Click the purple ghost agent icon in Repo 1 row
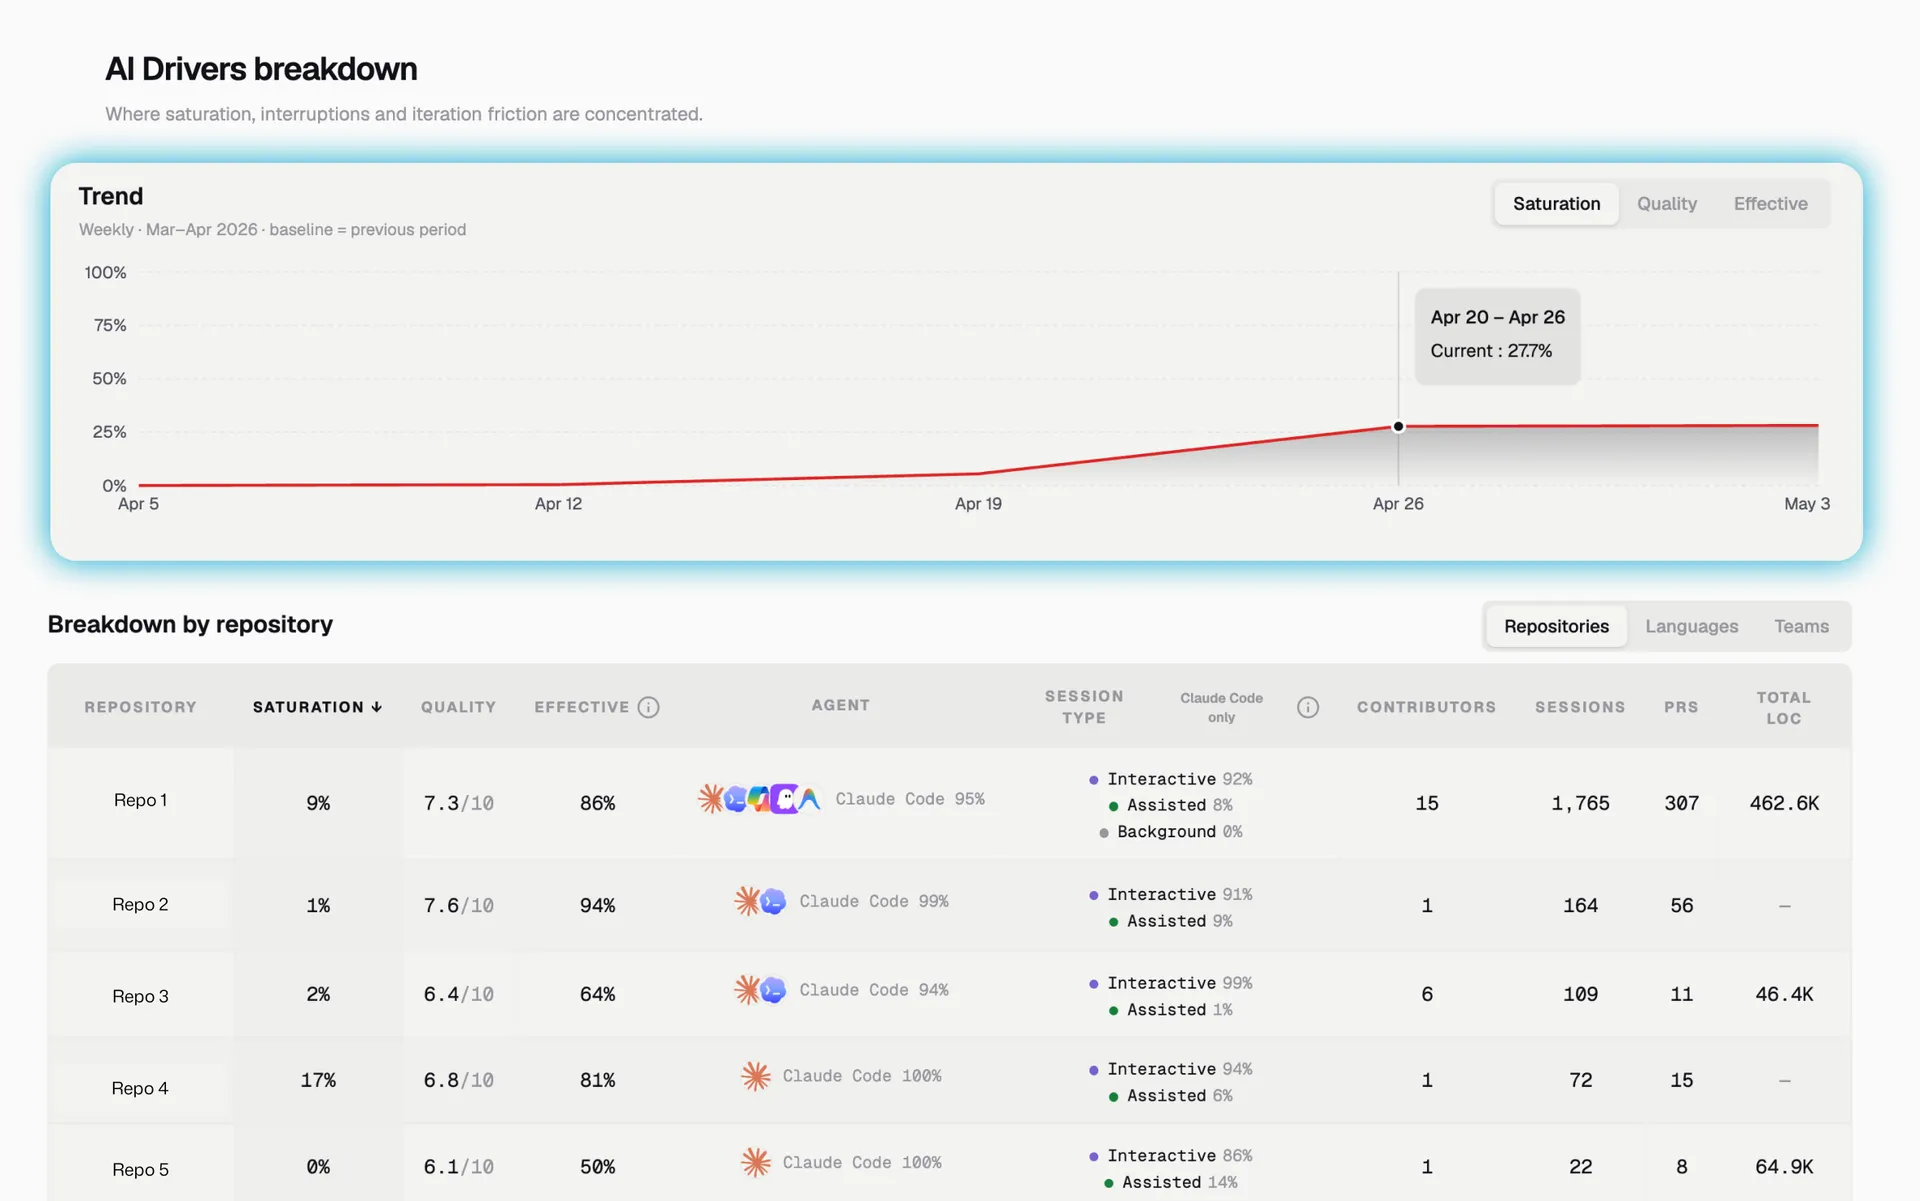The image size is (1920, 1201). (785, 799)
